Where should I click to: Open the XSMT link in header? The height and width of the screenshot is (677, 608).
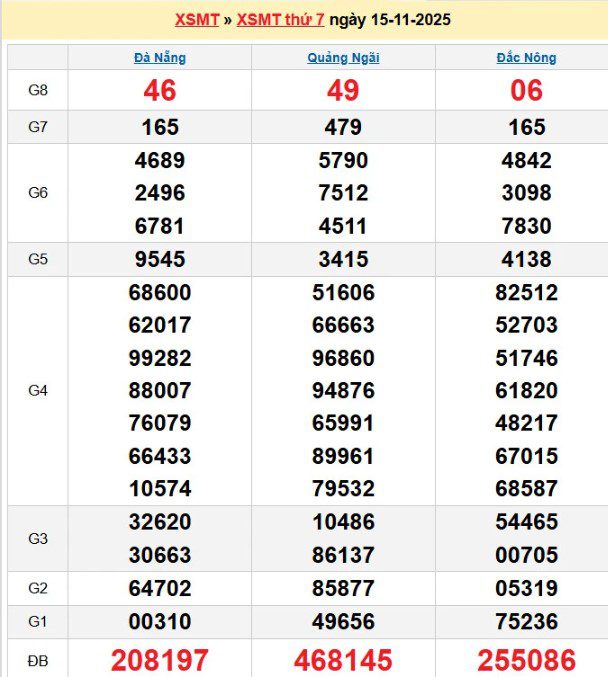coord(196,20)
